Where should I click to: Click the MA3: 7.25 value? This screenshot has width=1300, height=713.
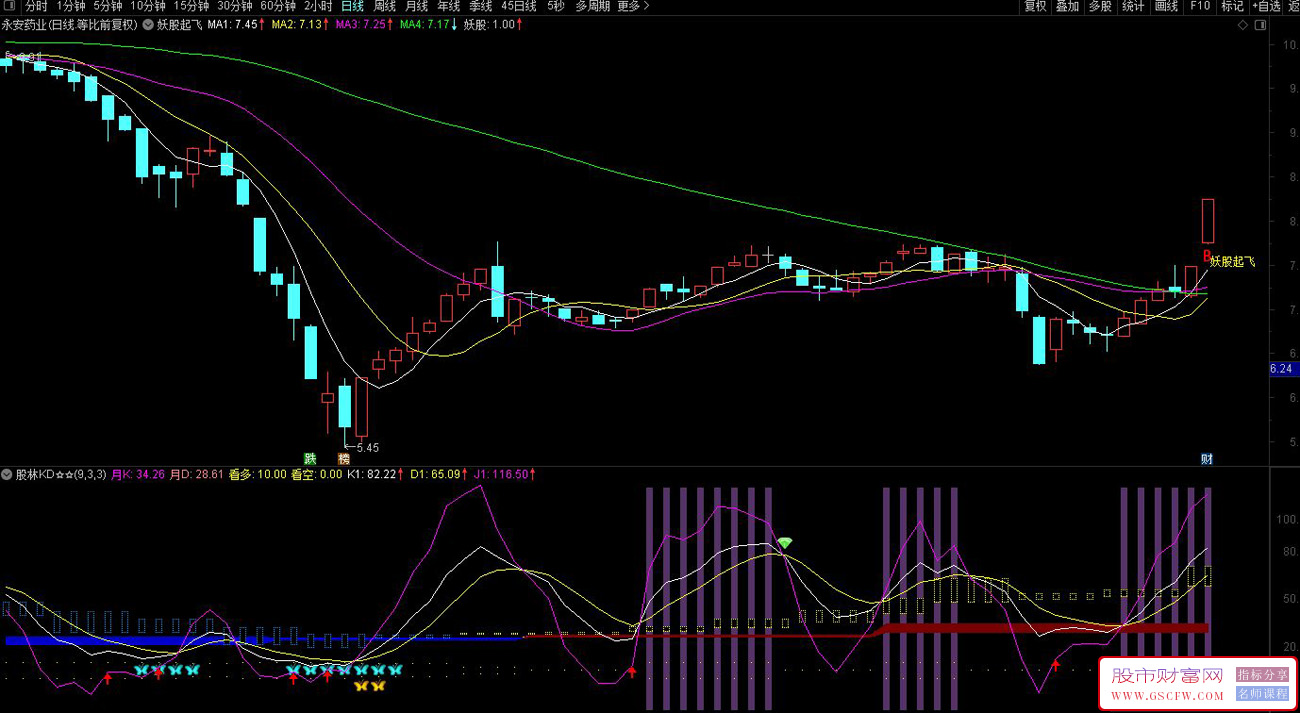[361, 24]
